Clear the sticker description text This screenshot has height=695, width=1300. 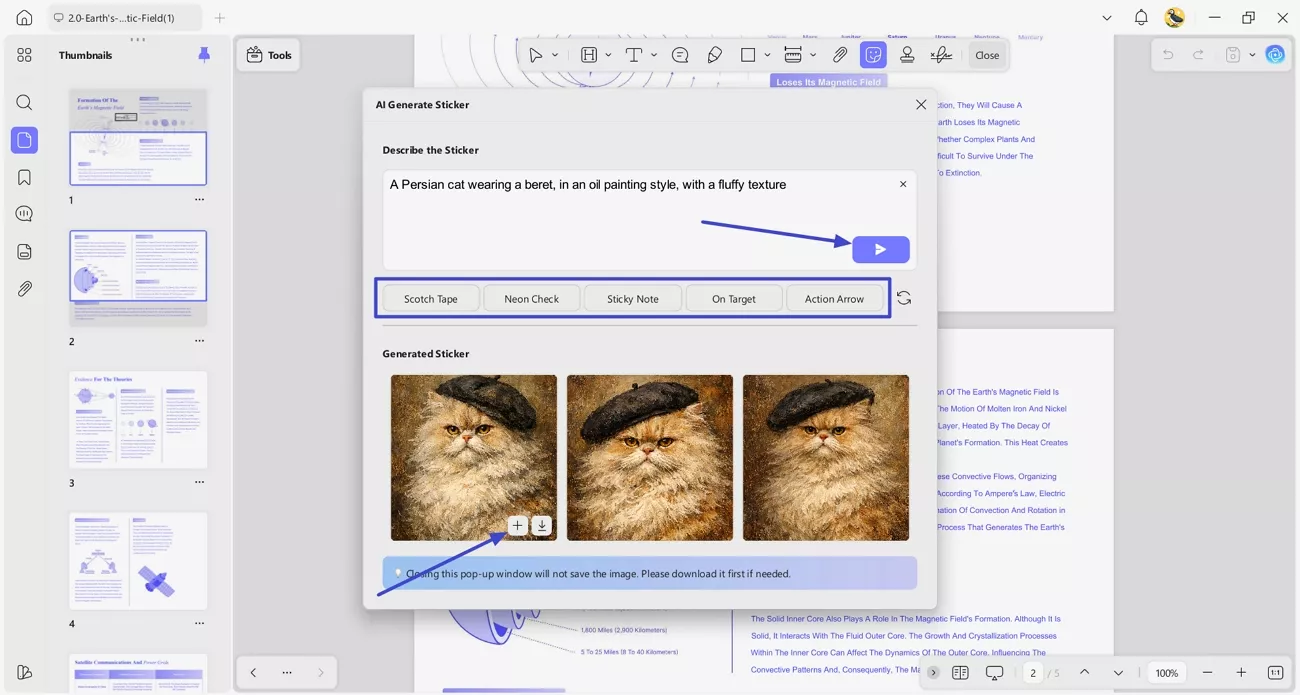903,184
